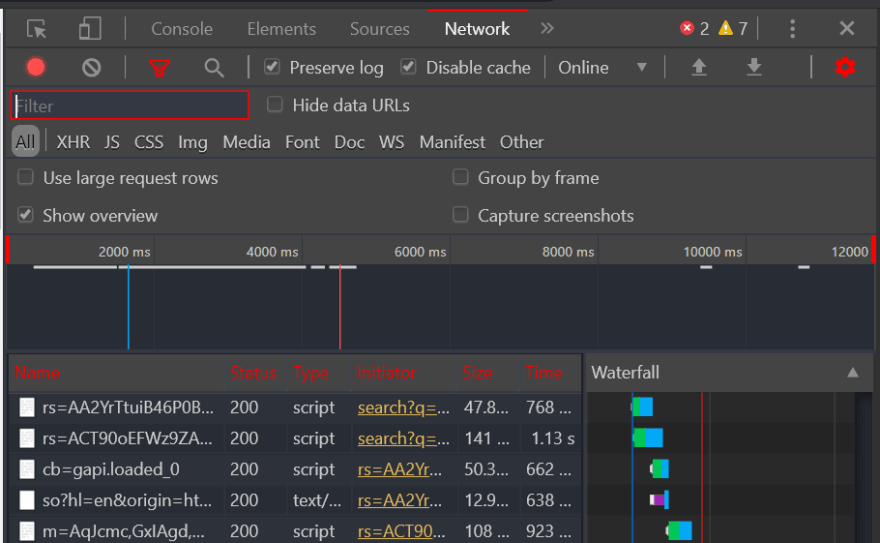The image size is (880, 543).
Task: Toggle the device toolbar icon
Action: pyautogui.click(x=90, y=29)
